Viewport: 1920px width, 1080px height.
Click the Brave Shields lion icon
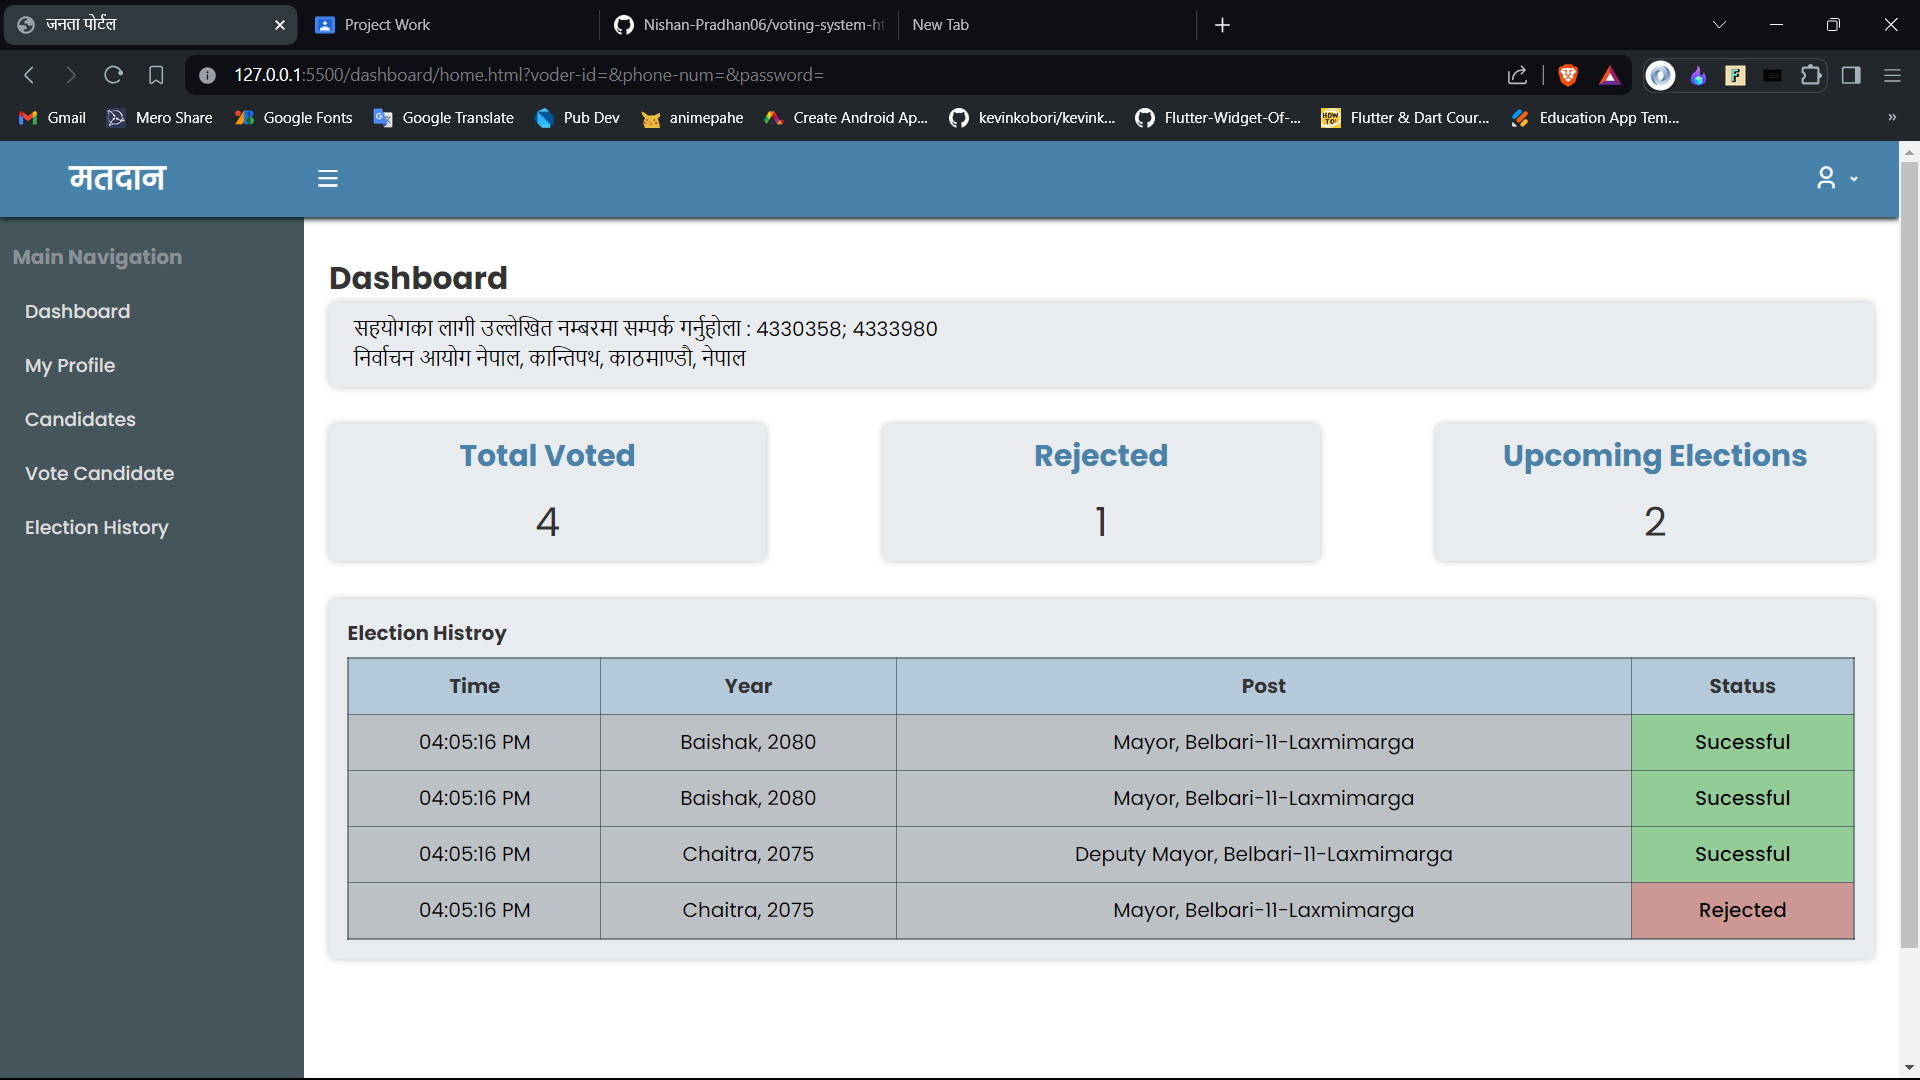[1567, 75]
